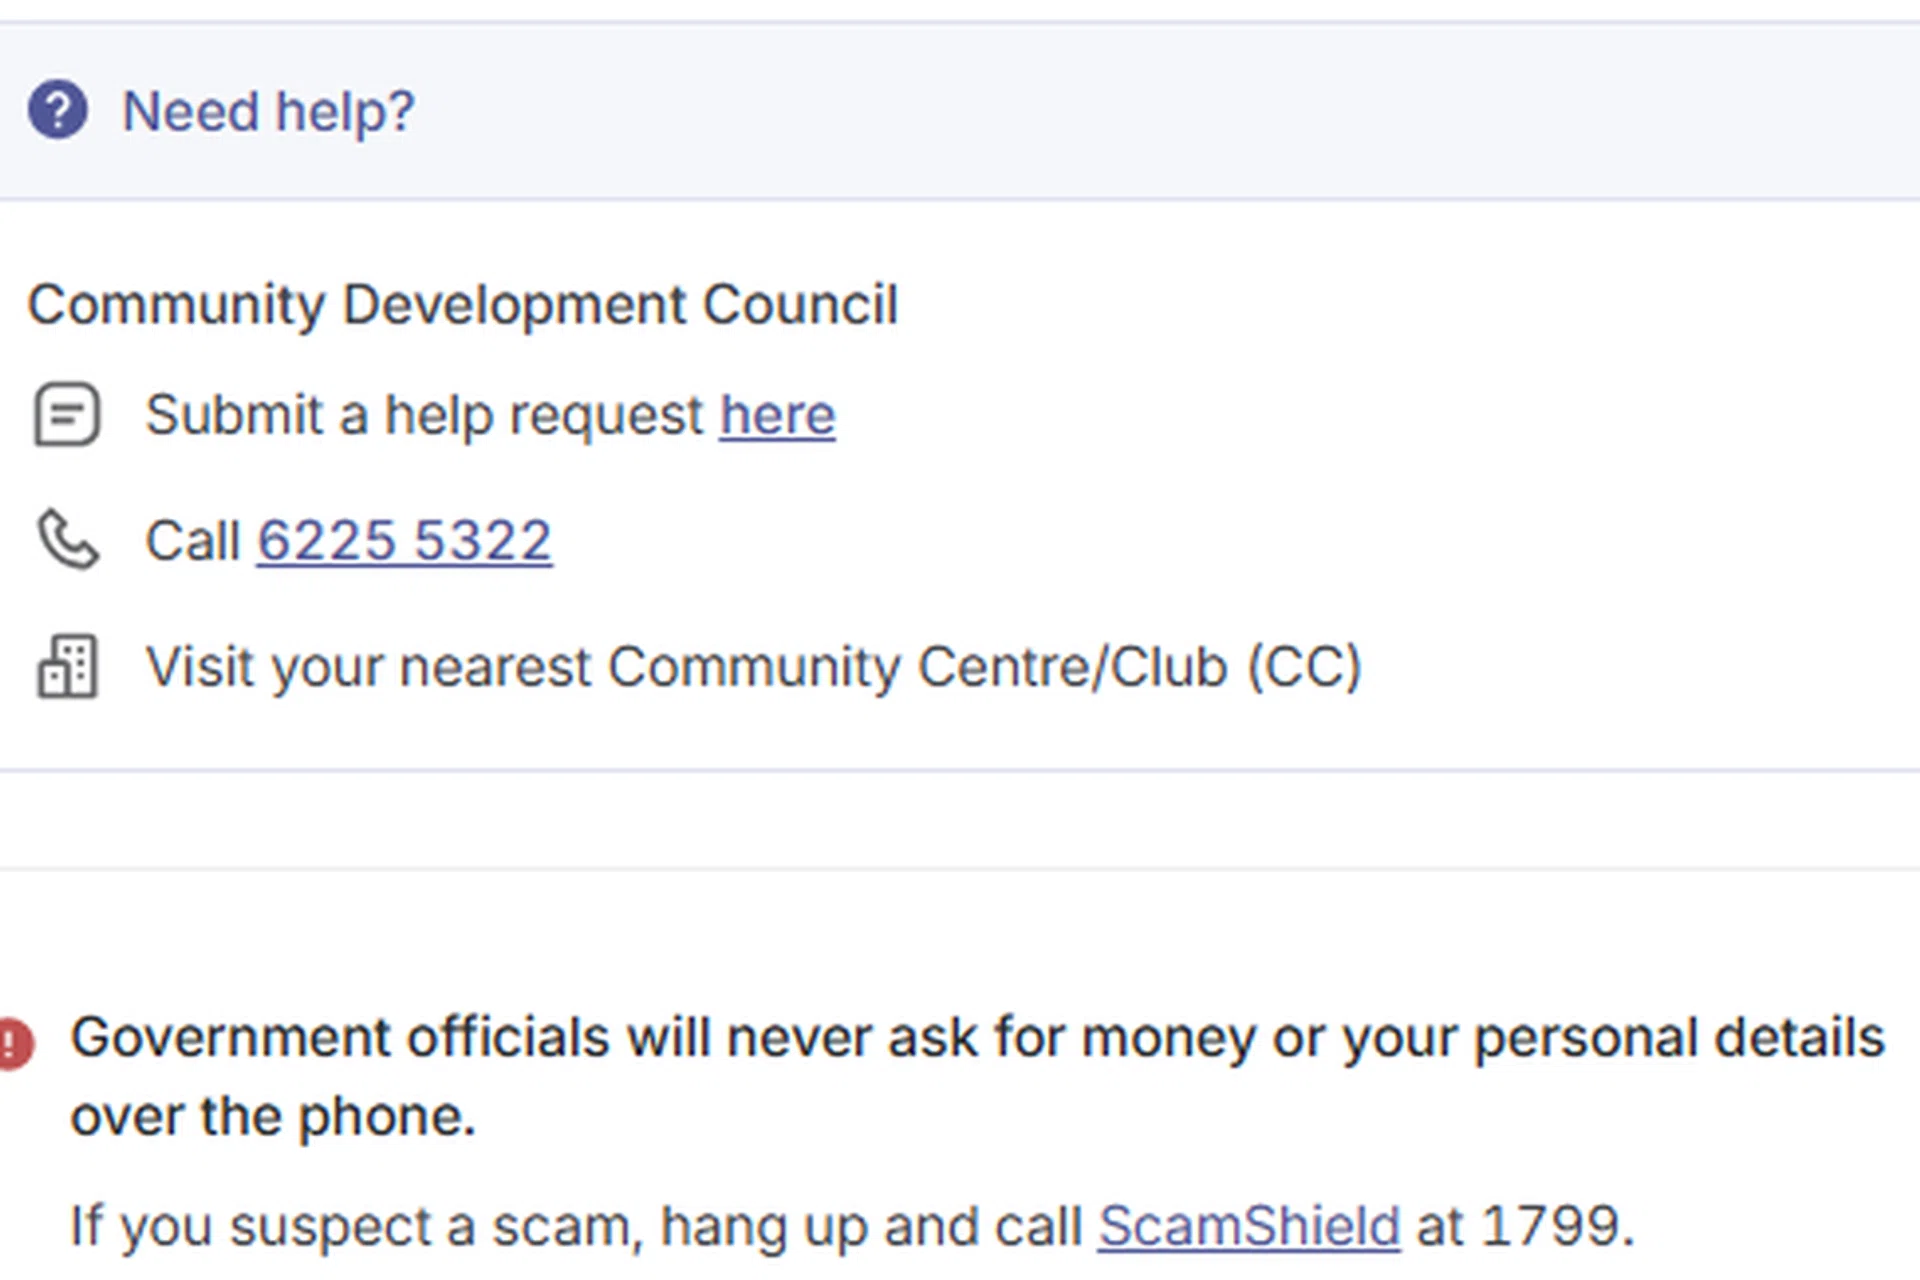Click the empty area in the Need help banner
Viewport: 1920px width, 1280px height.
click(1200, 110)
